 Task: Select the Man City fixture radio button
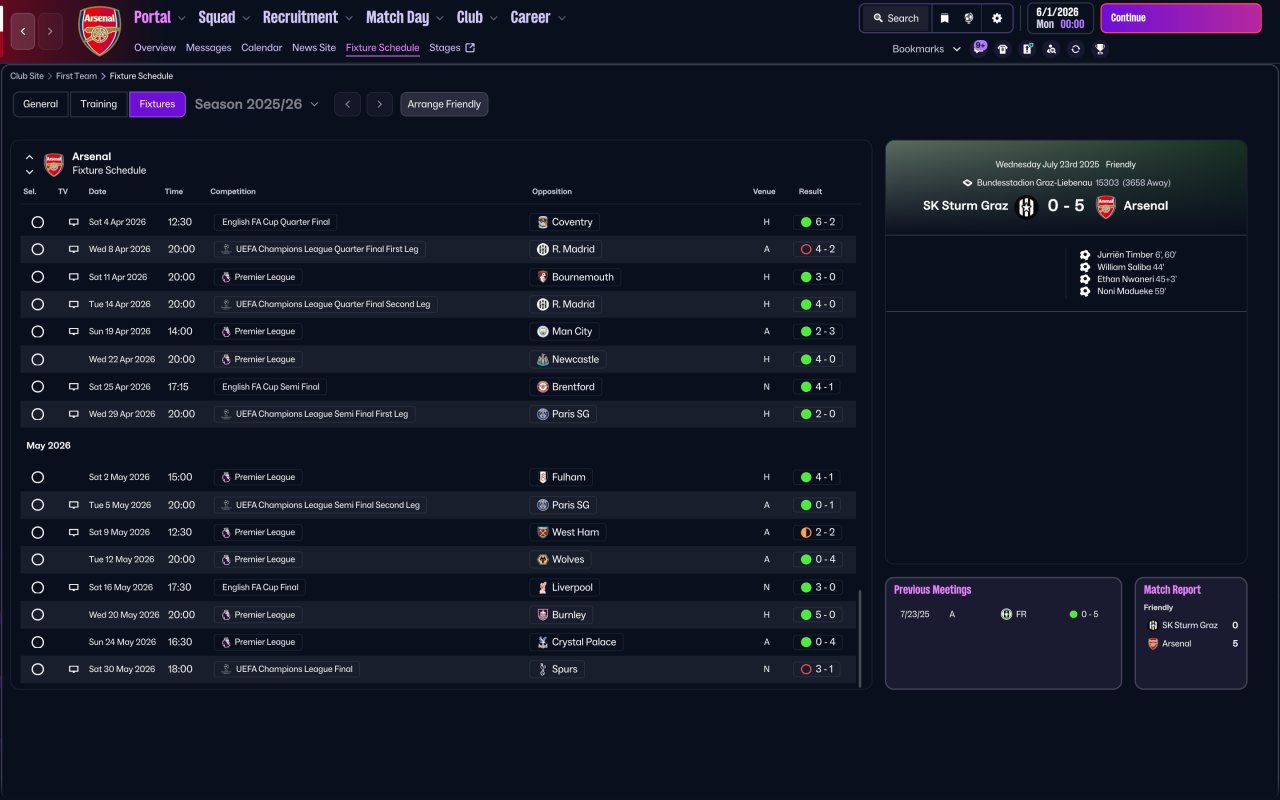click(37, 331)
